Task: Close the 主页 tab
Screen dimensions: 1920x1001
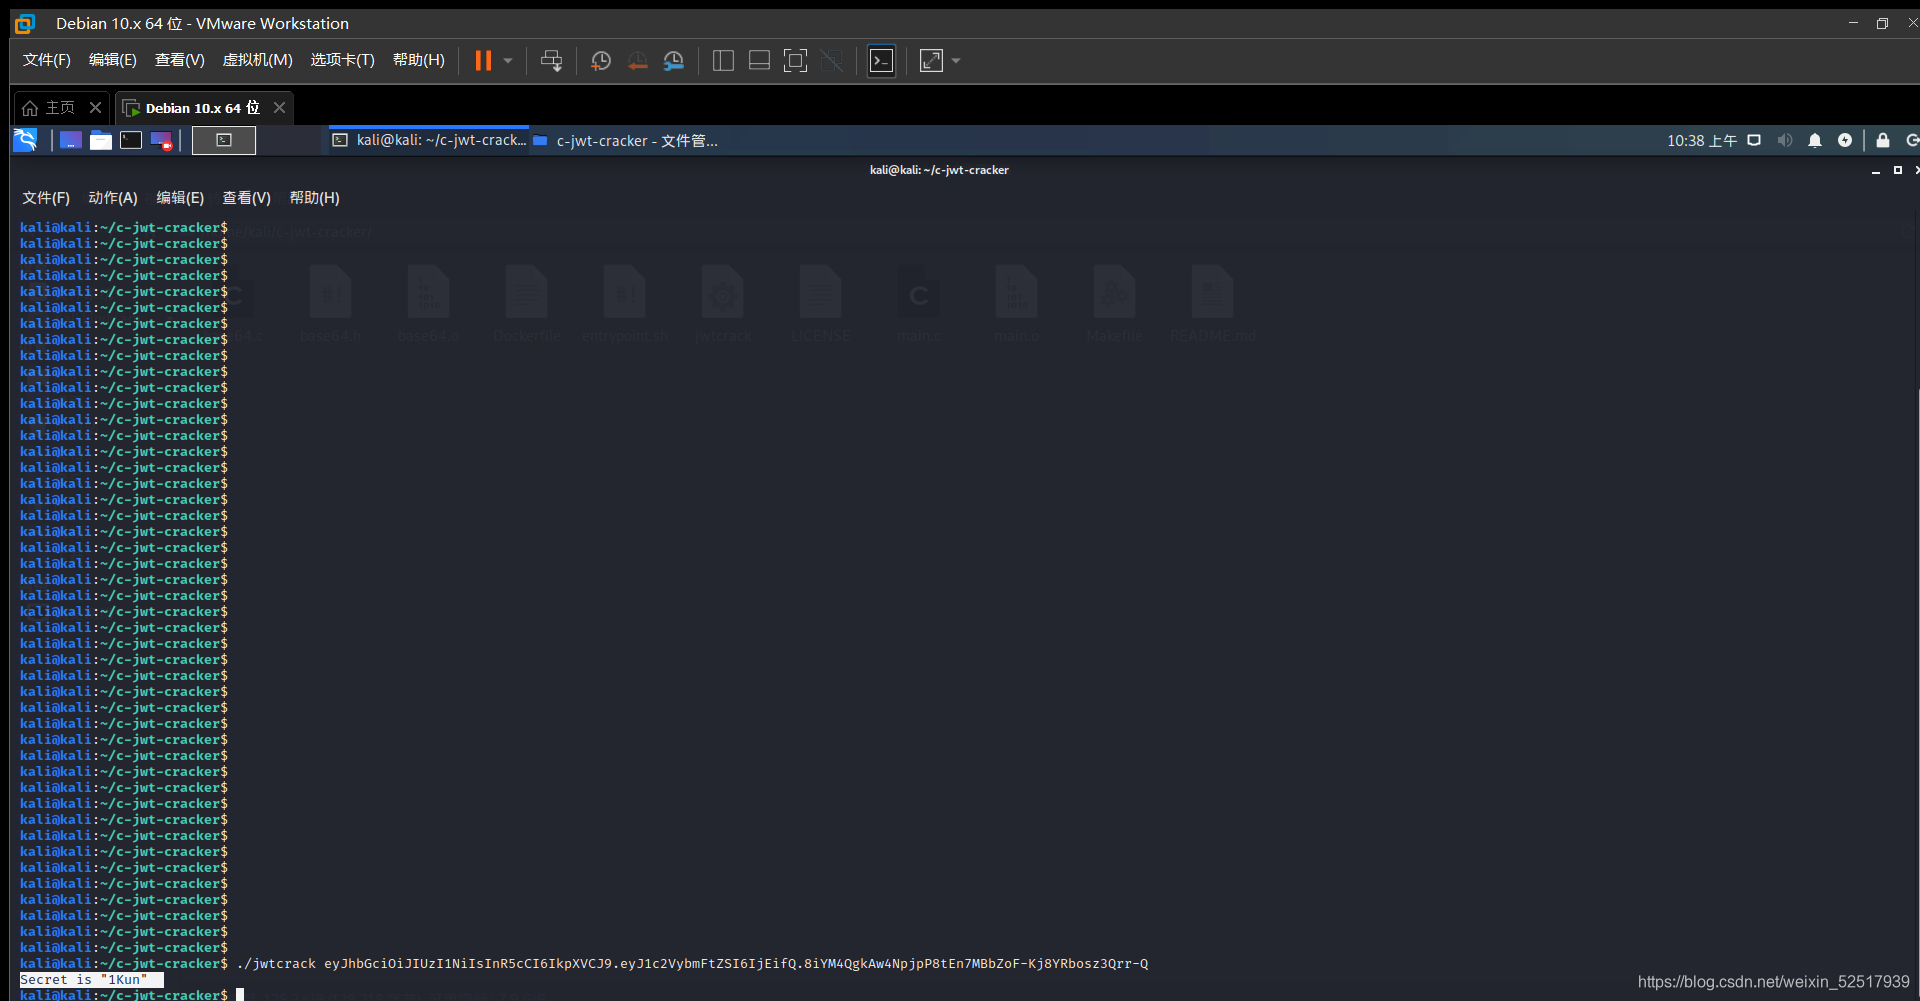Action: click(x=95, y=107)
